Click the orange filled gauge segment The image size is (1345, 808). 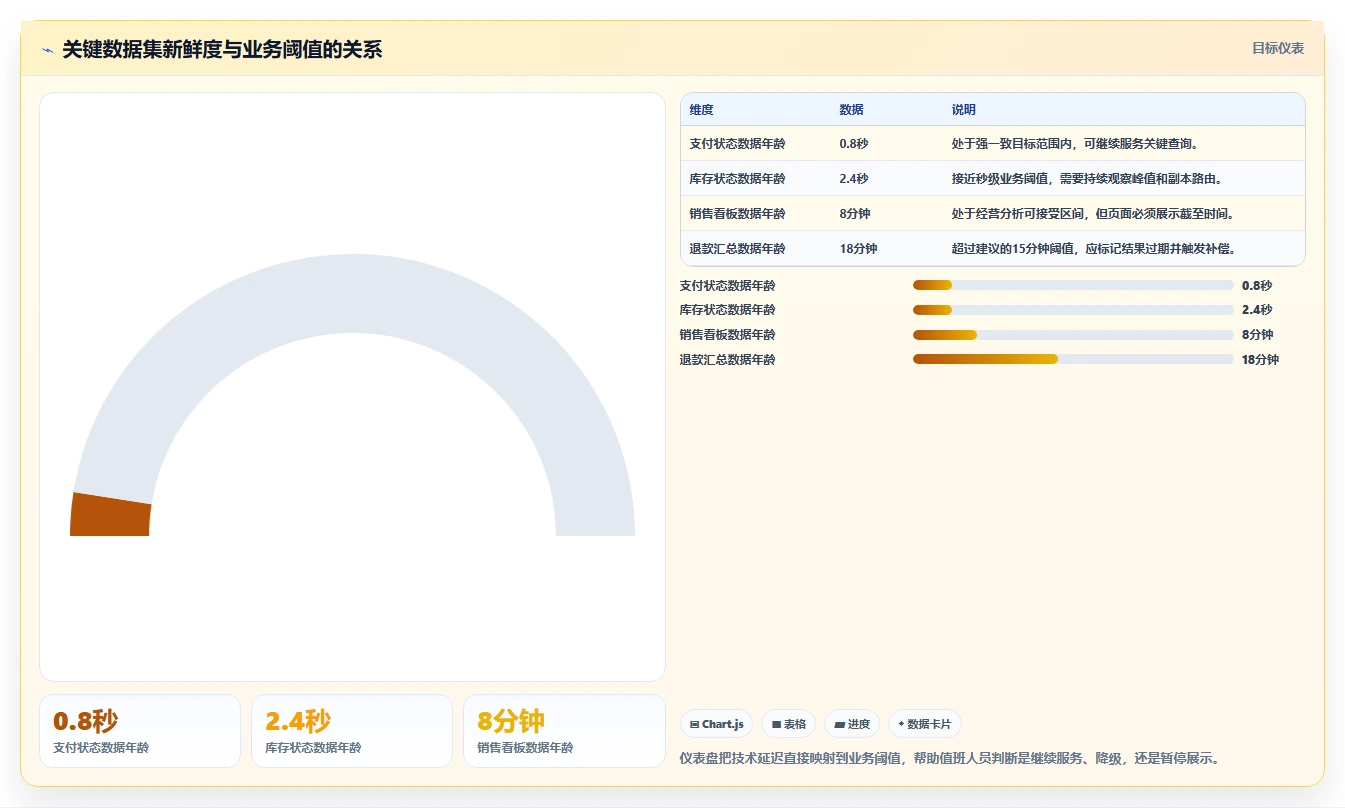click(x=110, y=515)
